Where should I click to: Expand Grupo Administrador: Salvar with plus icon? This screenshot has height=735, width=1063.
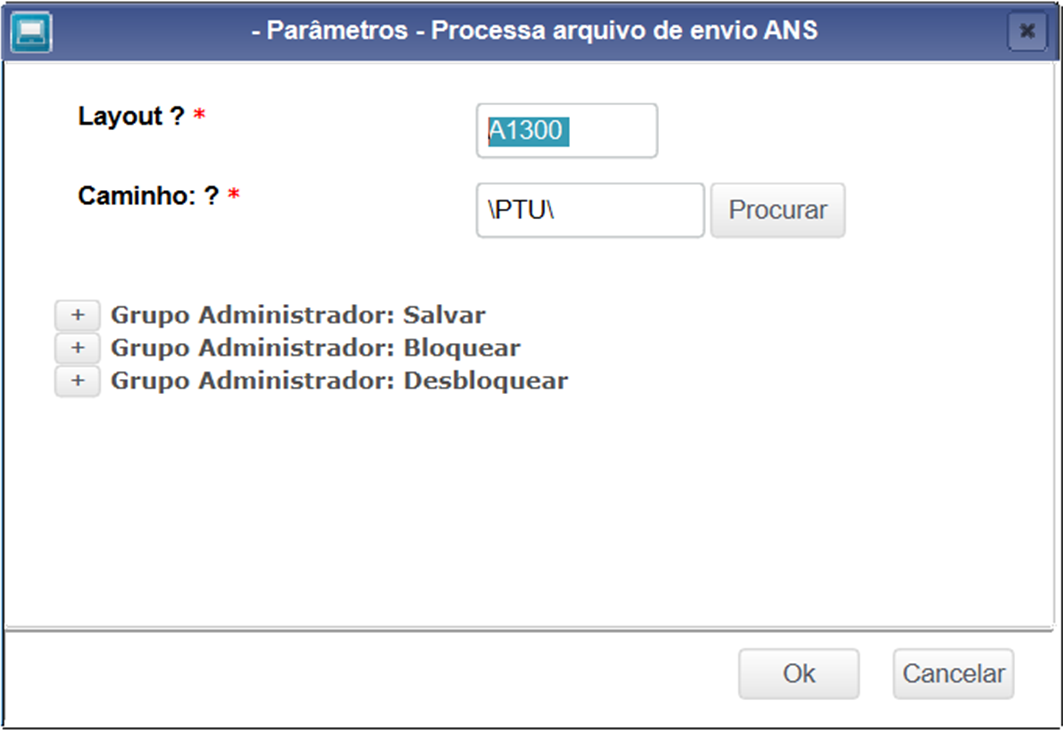77,315
